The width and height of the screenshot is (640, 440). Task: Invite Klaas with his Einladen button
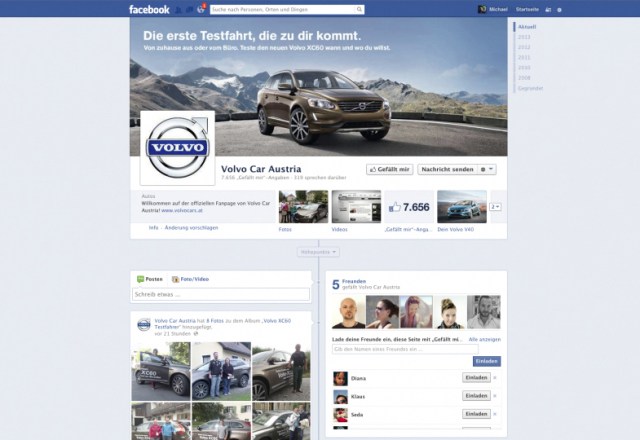coord(476,396)
